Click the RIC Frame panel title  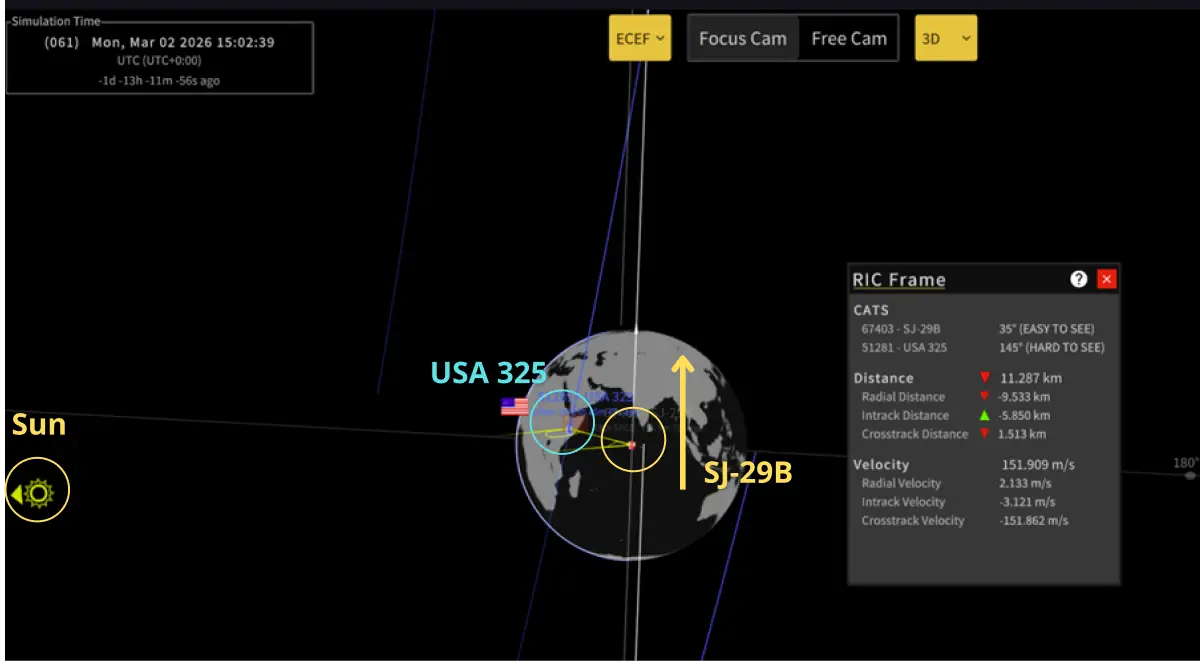click(x=899, y=280)
